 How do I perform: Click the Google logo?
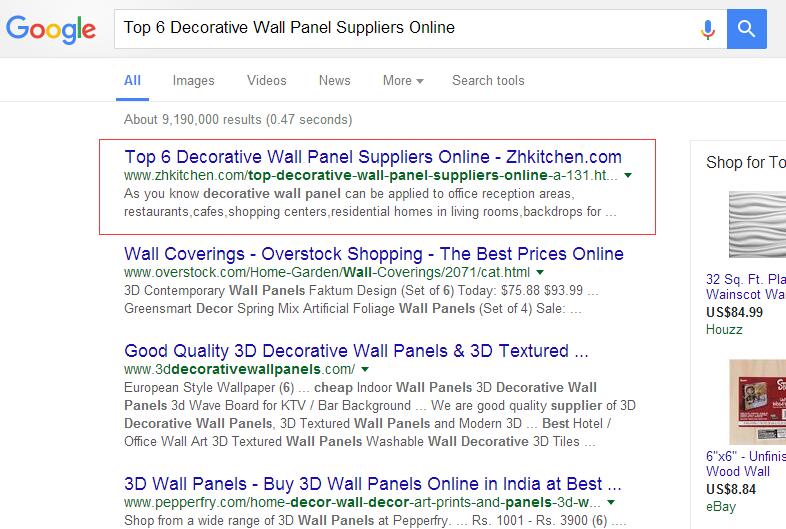[51, 29]
